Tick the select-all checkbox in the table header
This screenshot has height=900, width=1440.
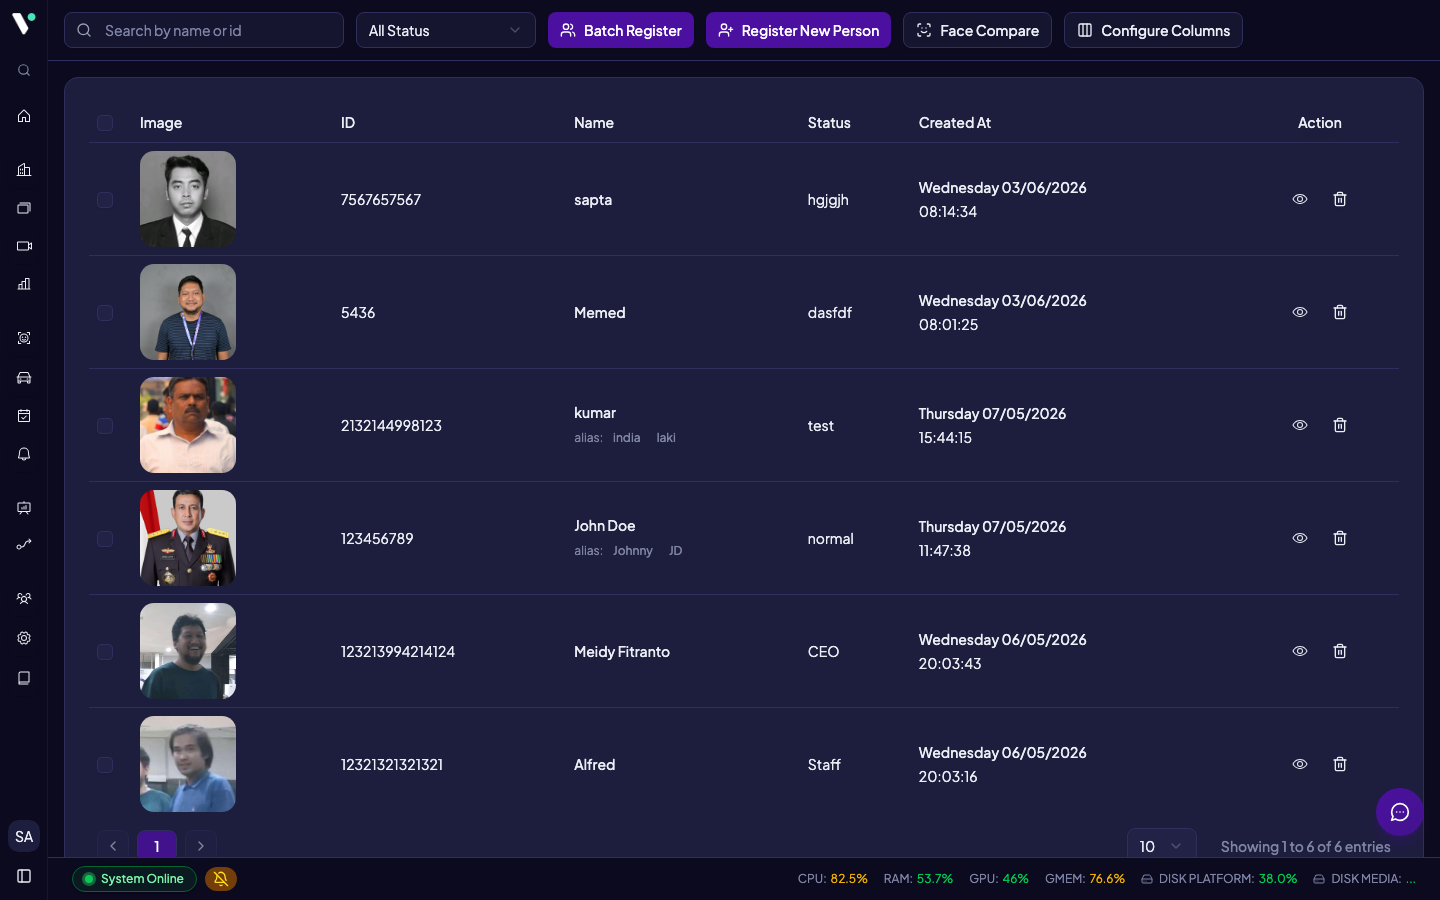click(x=105, y=123)
